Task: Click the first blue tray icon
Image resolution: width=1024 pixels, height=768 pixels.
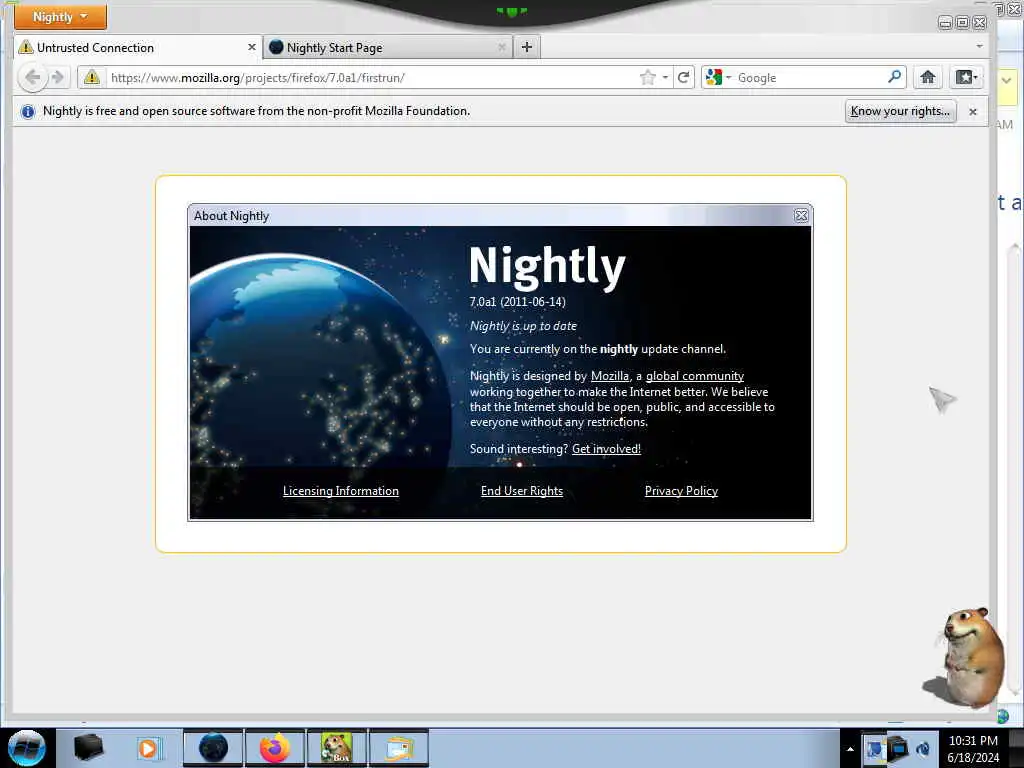Action: (874, 748)
